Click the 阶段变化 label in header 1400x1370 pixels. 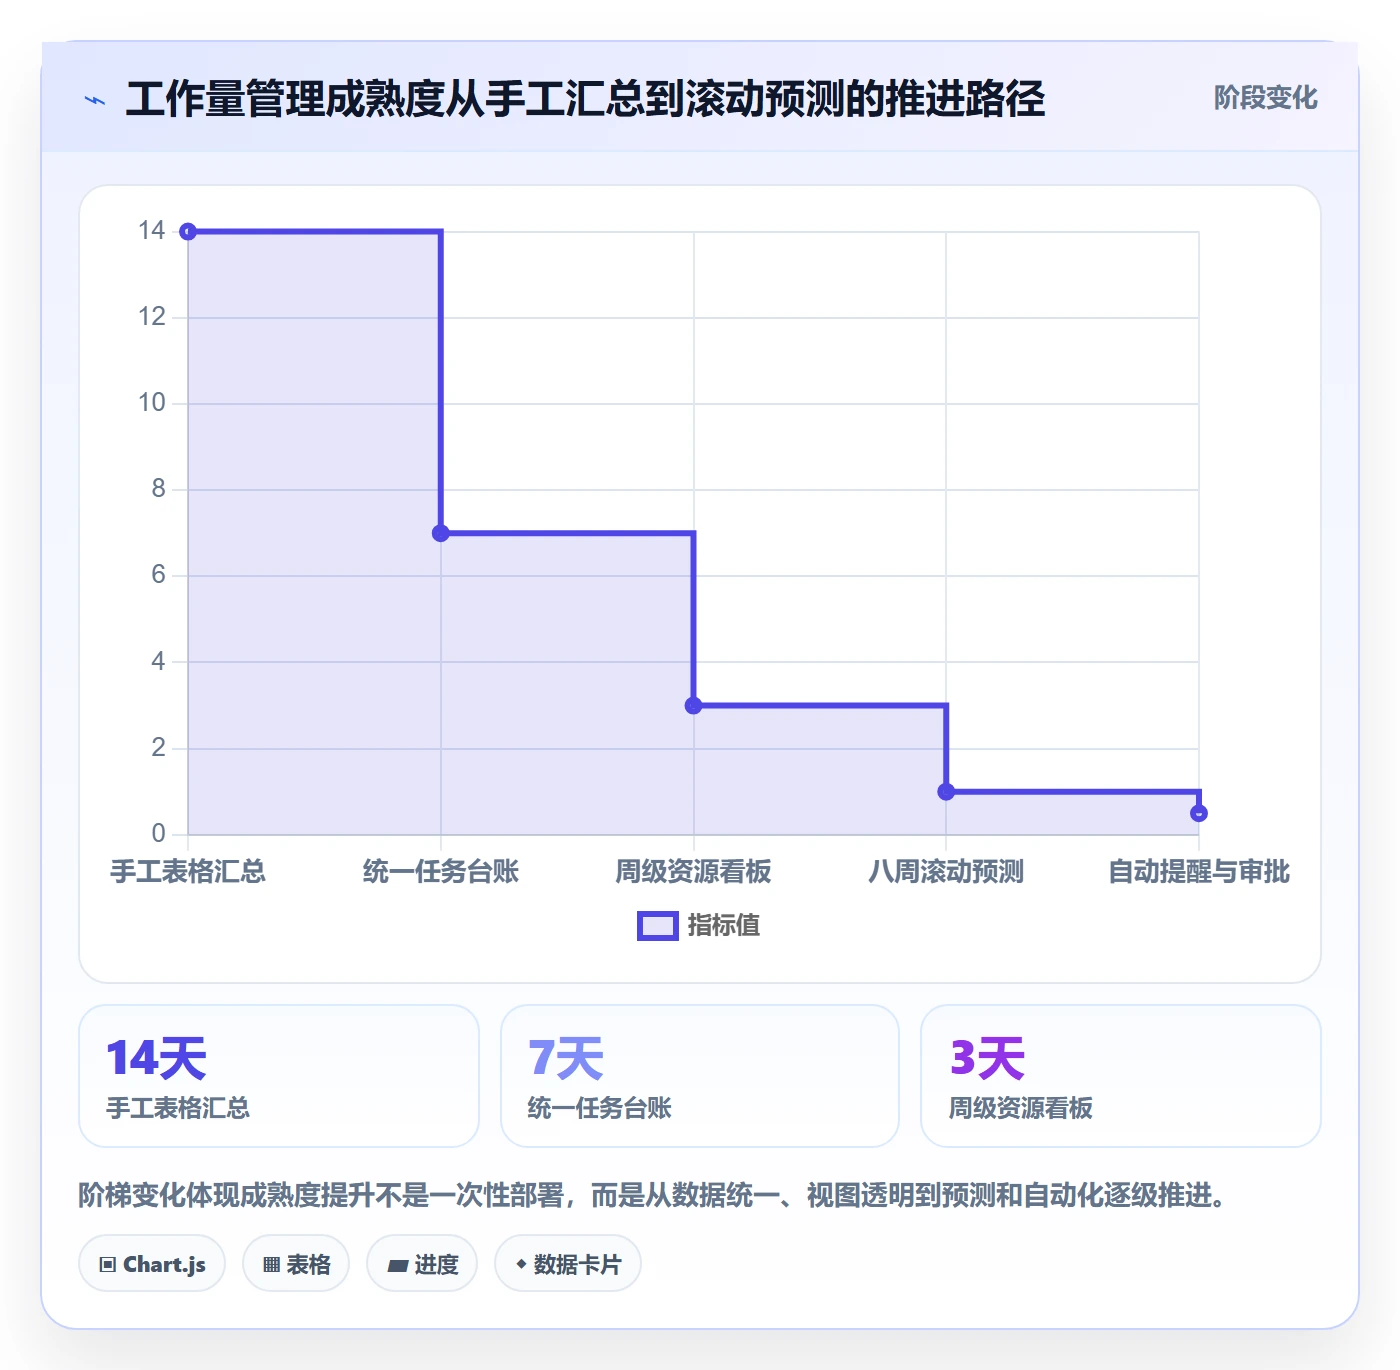(x=1265, y=98)
